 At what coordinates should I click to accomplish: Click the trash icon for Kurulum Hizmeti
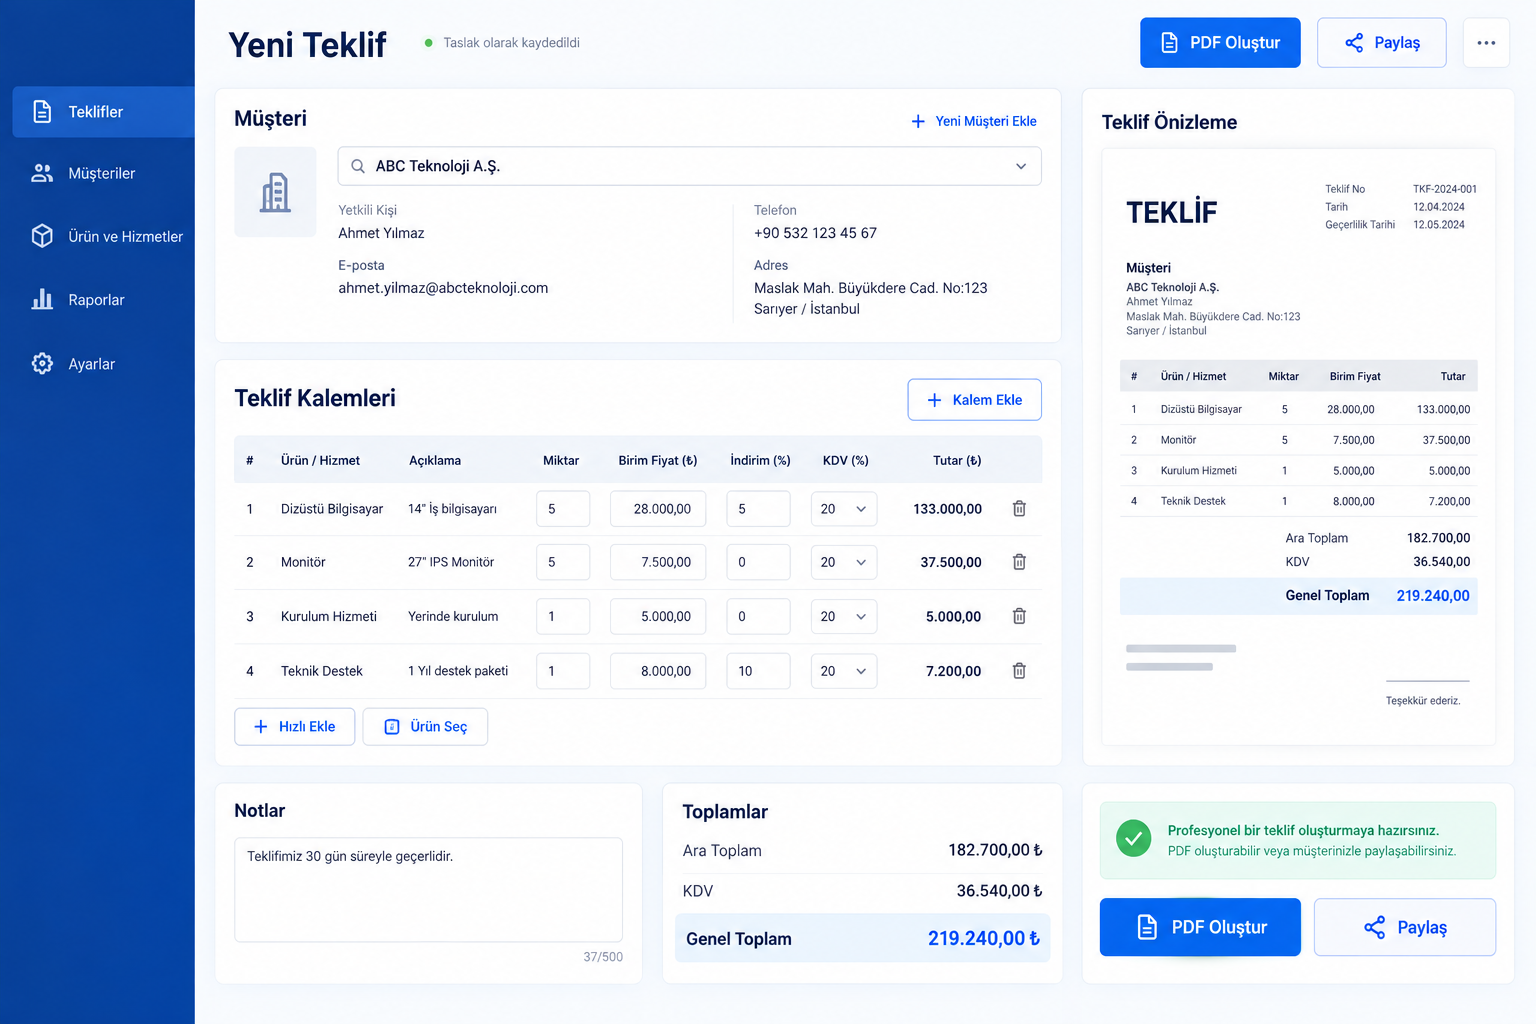click(1019, 616)
